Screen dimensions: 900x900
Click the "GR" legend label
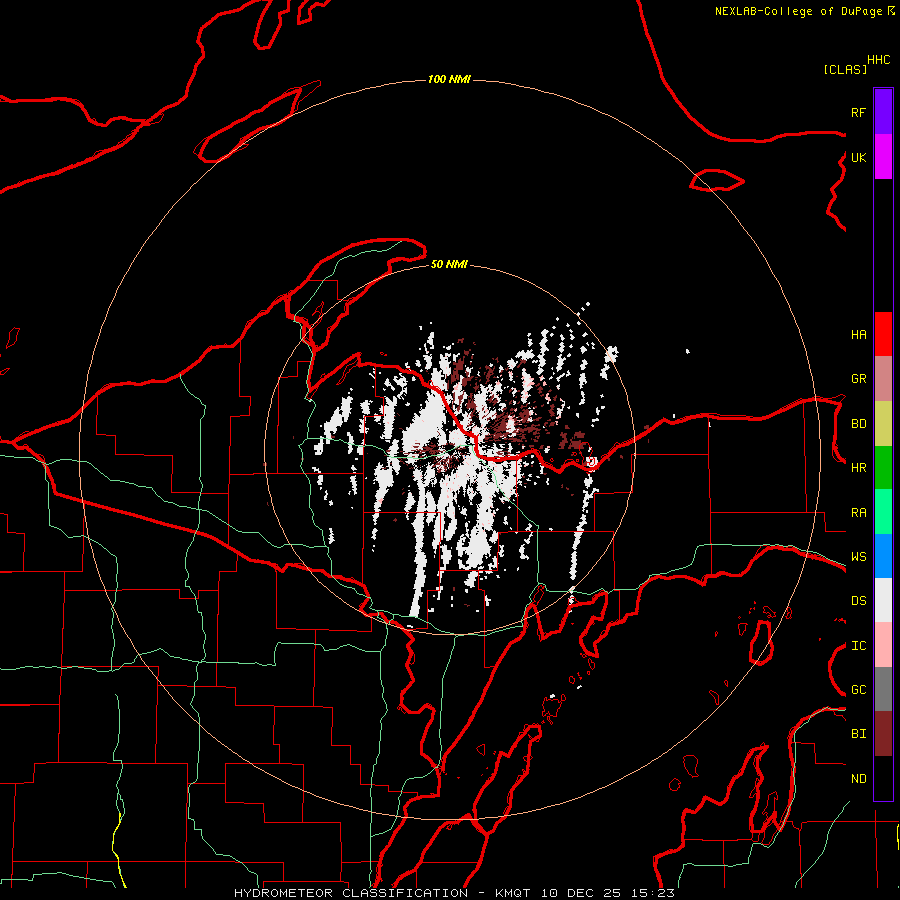859,379
